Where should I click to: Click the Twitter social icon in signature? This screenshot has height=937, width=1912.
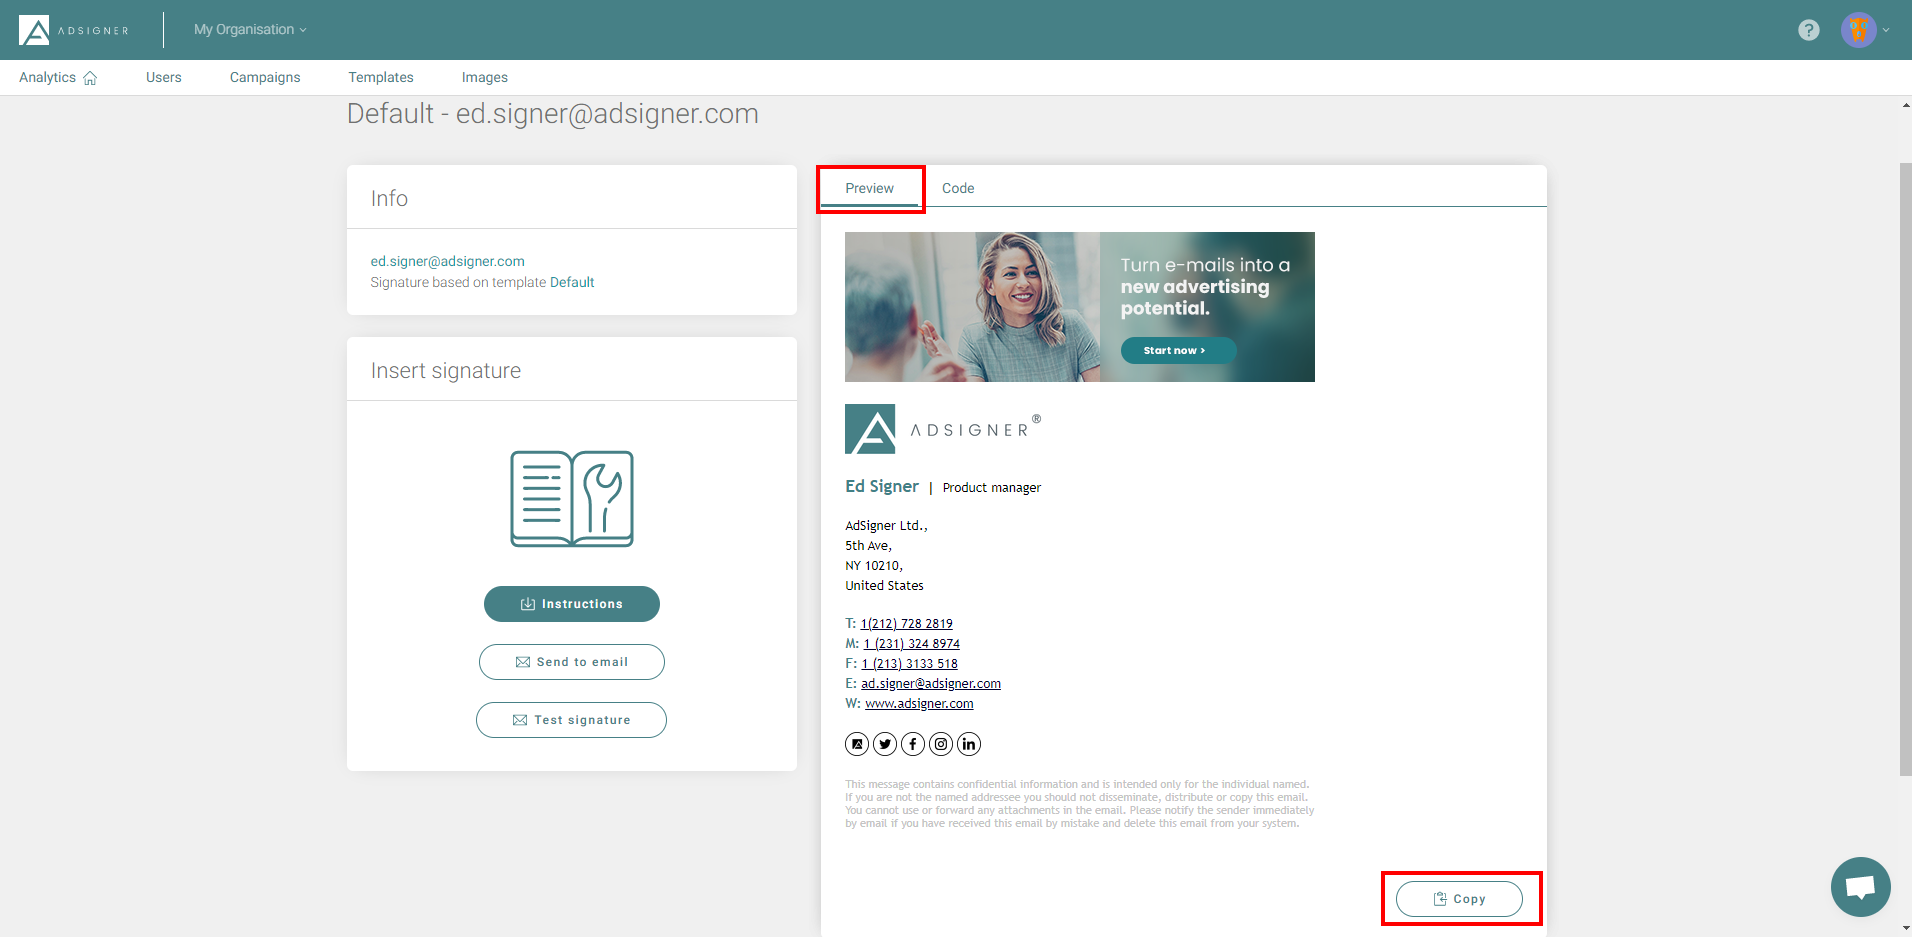click(x=885, y=744)
